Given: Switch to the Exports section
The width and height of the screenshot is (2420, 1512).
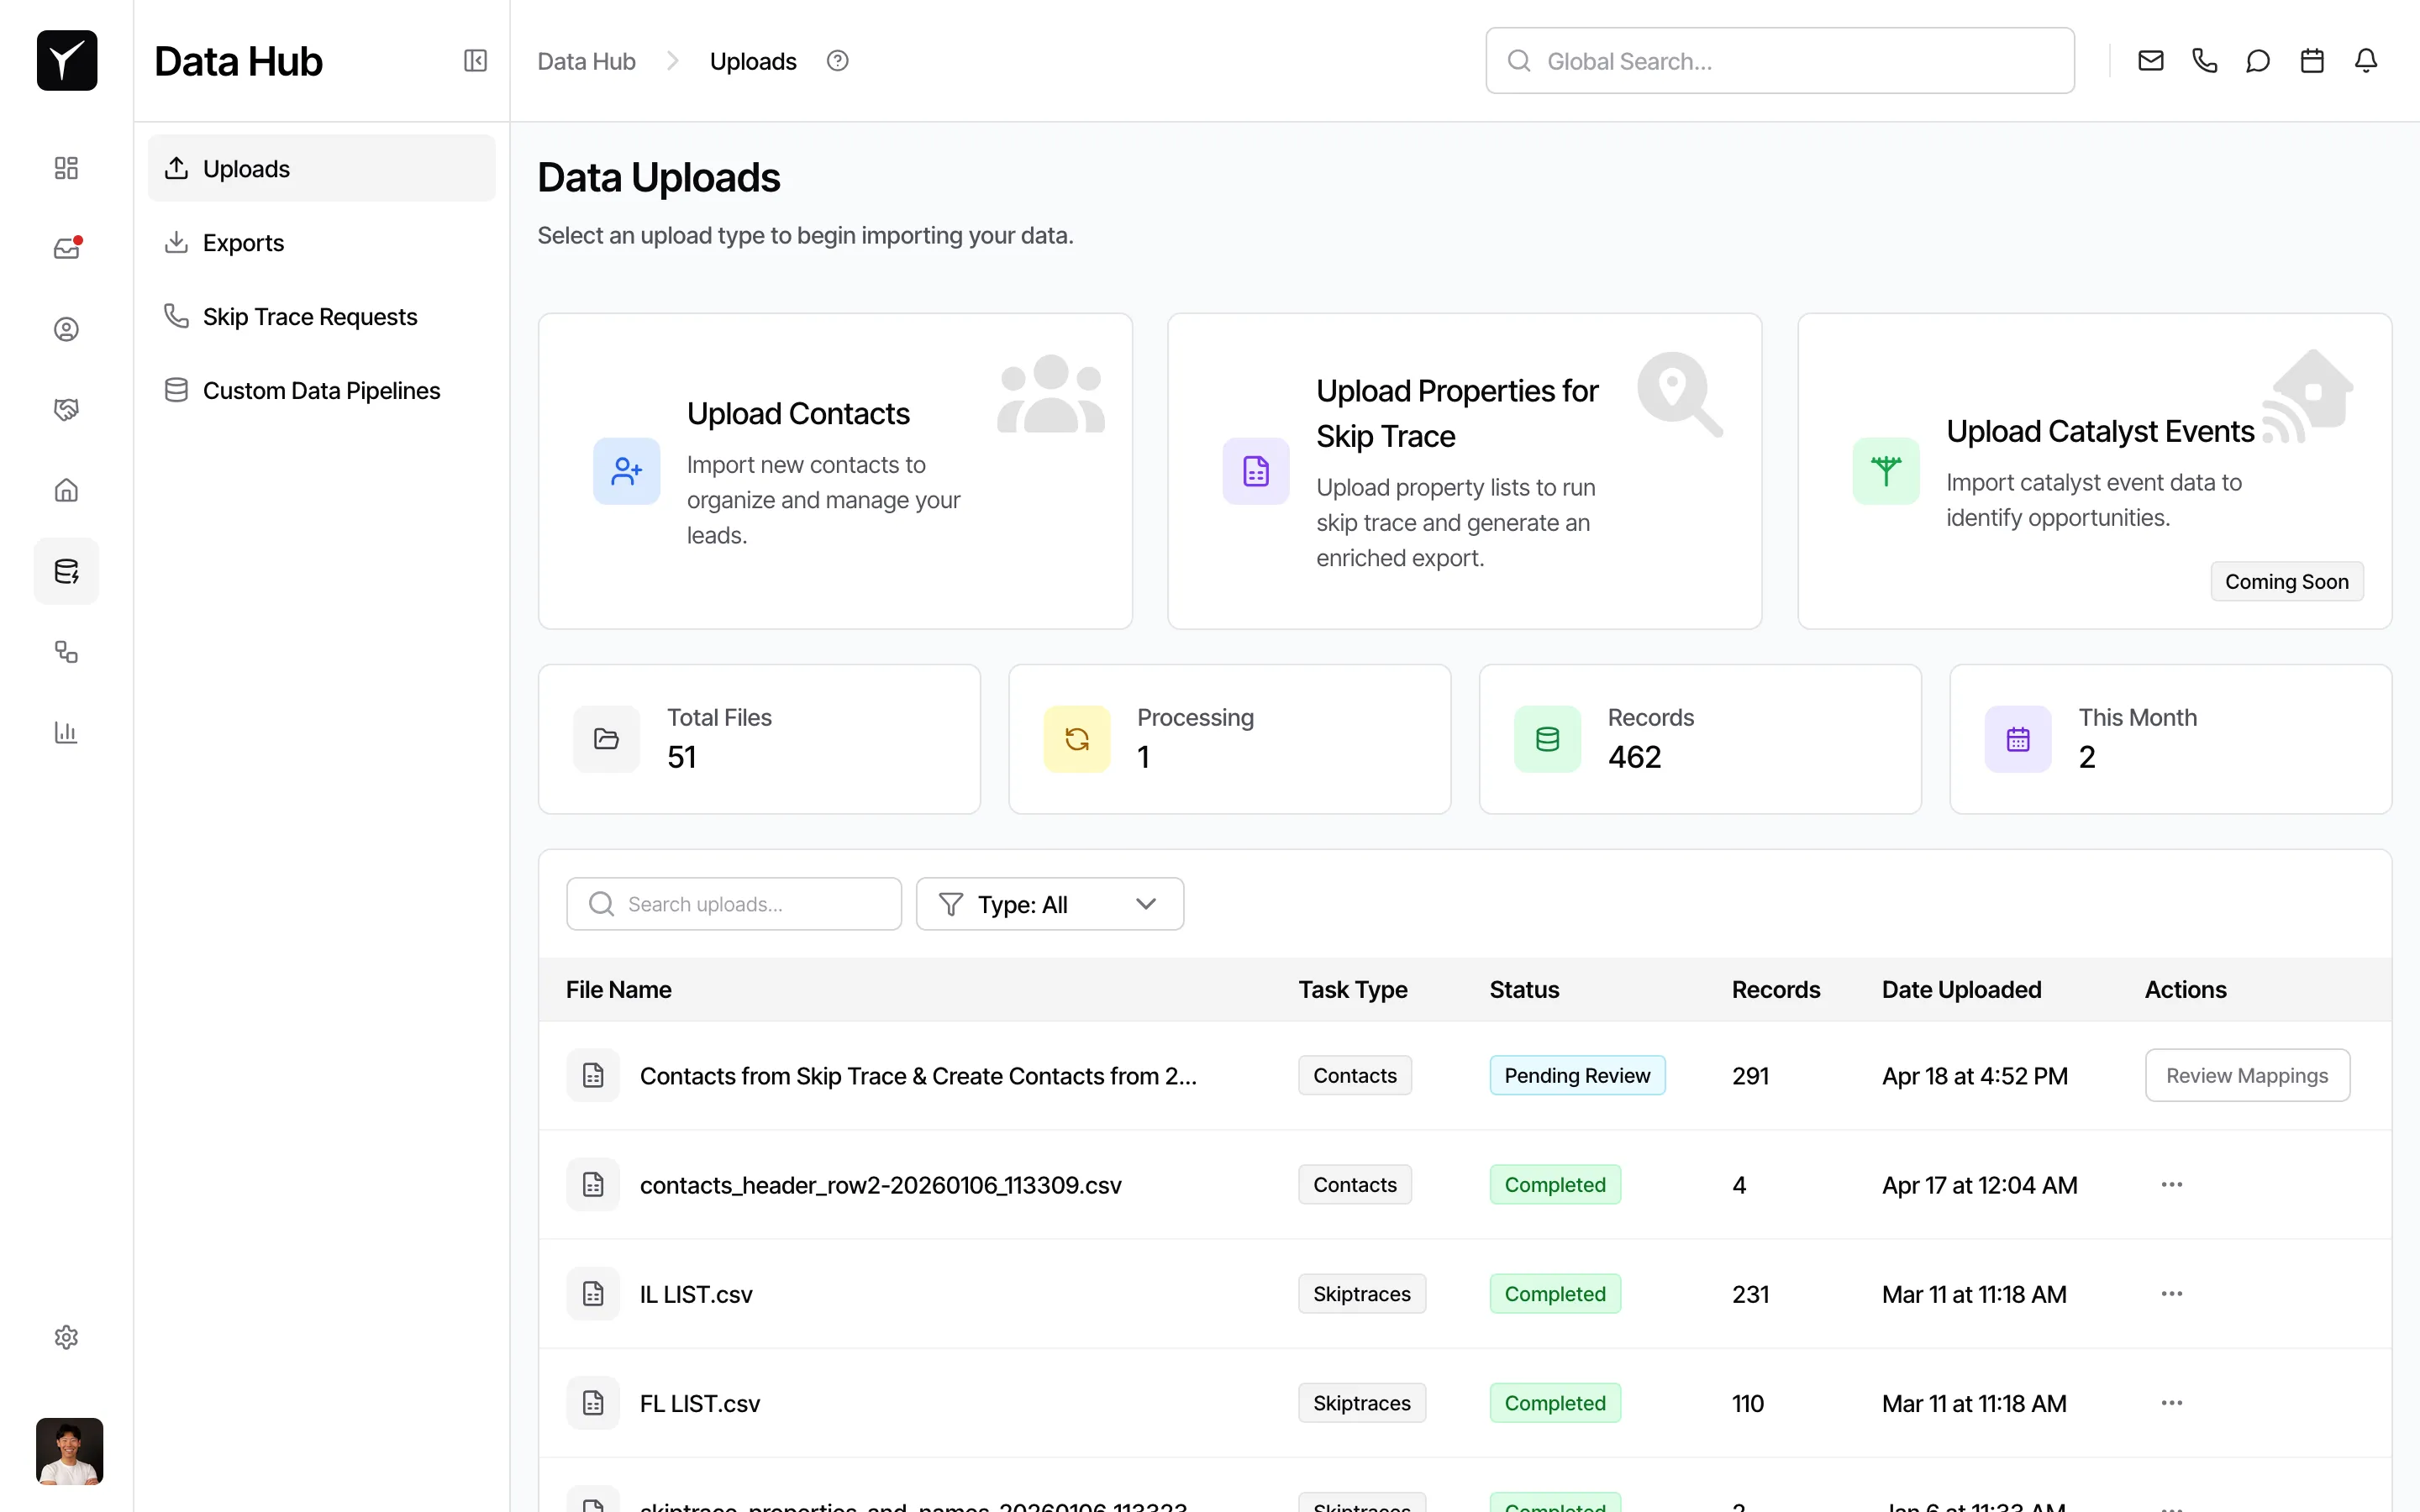Looking at the screenshot, I should [x=243, y=242].
